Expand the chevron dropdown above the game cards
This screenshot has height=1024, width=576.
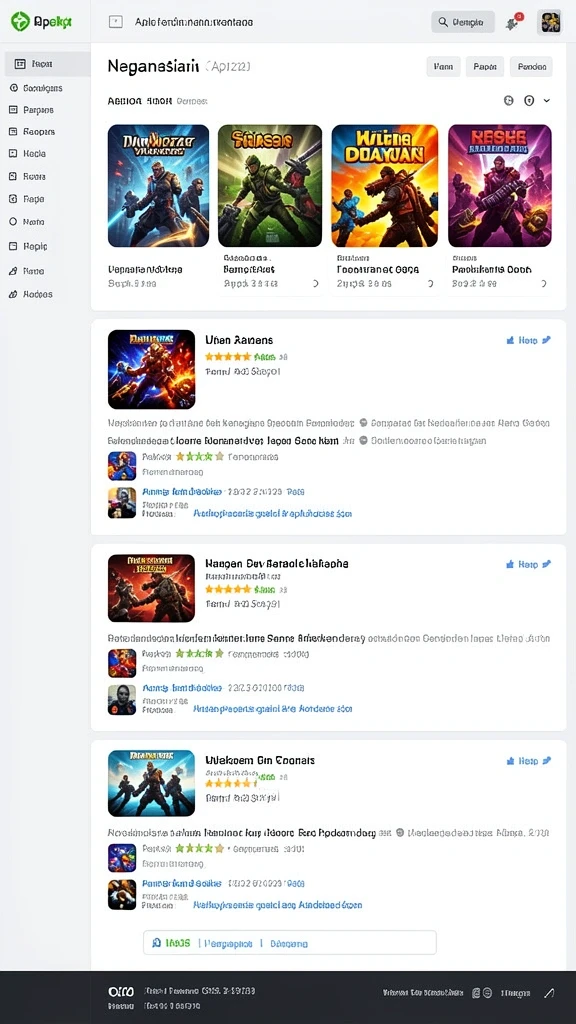click(547, 101)
